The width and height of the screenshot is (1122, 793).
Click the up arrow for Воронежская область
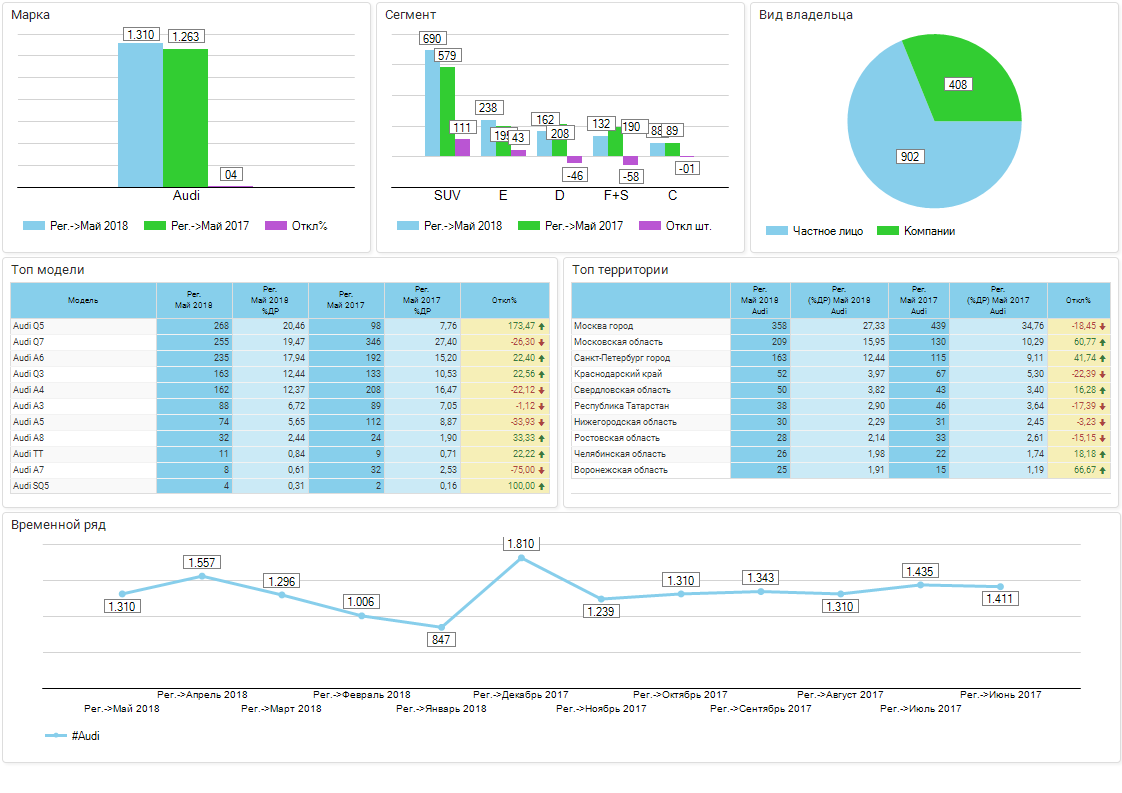click(1103, 470)
